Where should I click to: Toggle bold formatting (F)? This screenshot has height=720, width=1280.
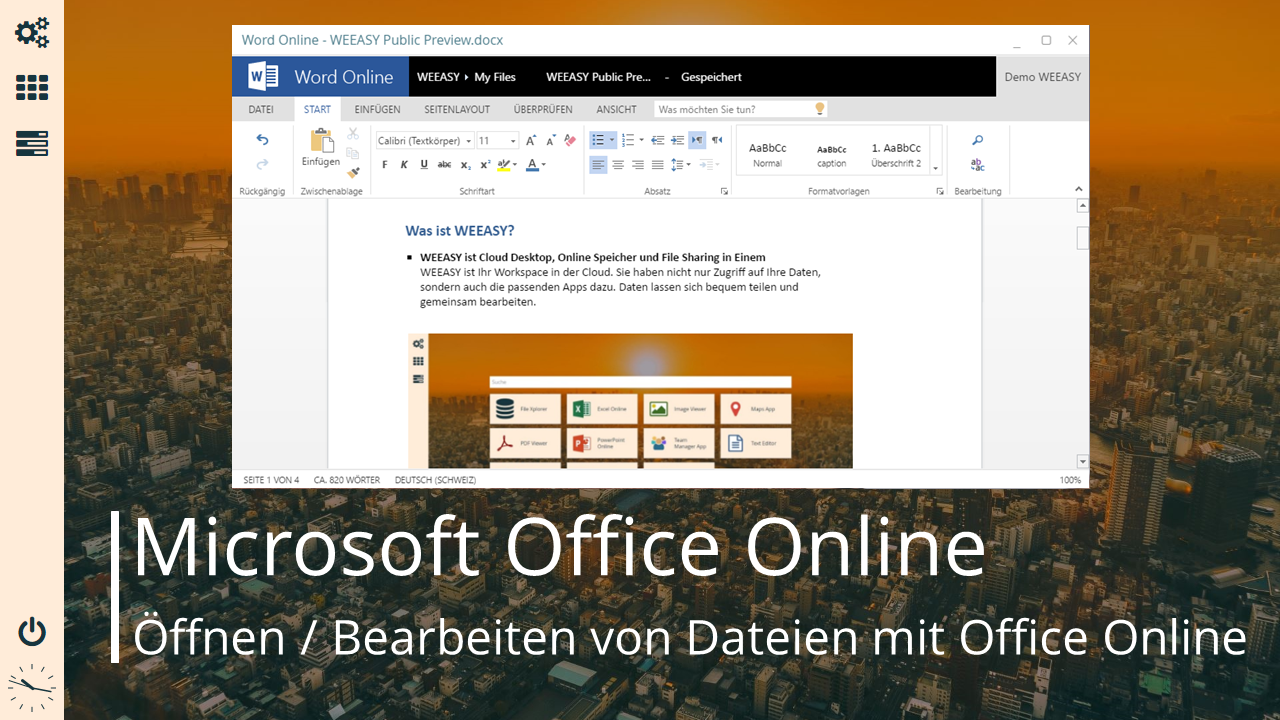tap(384, 165)
